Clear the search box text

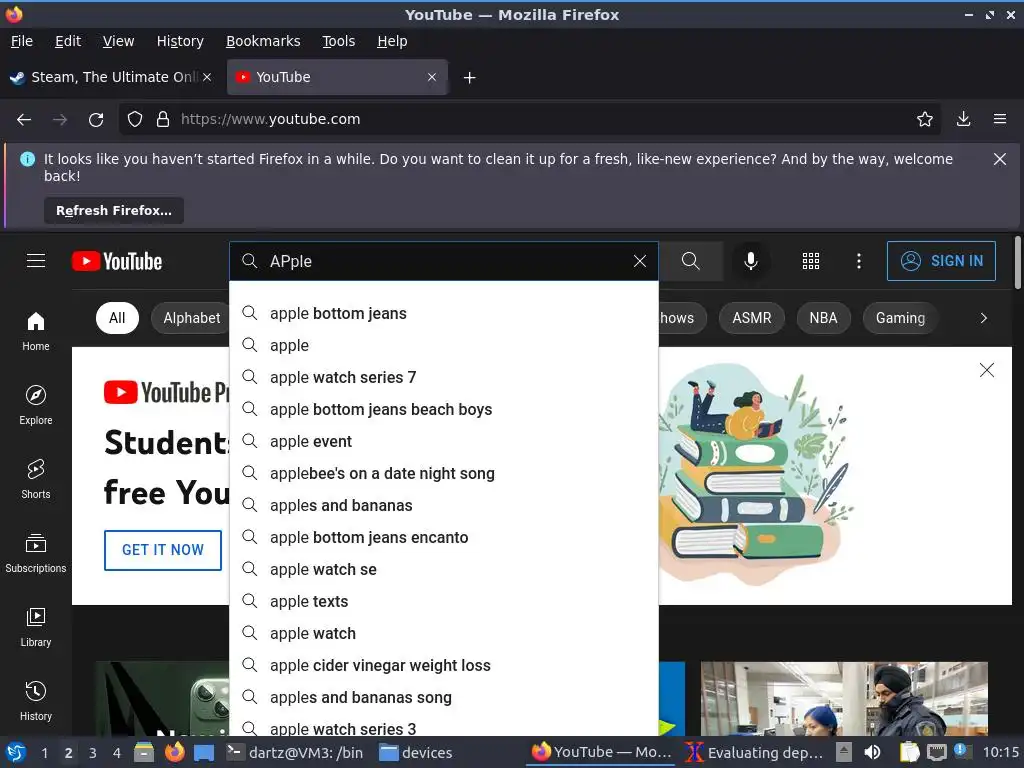click(x=640, y=261)
